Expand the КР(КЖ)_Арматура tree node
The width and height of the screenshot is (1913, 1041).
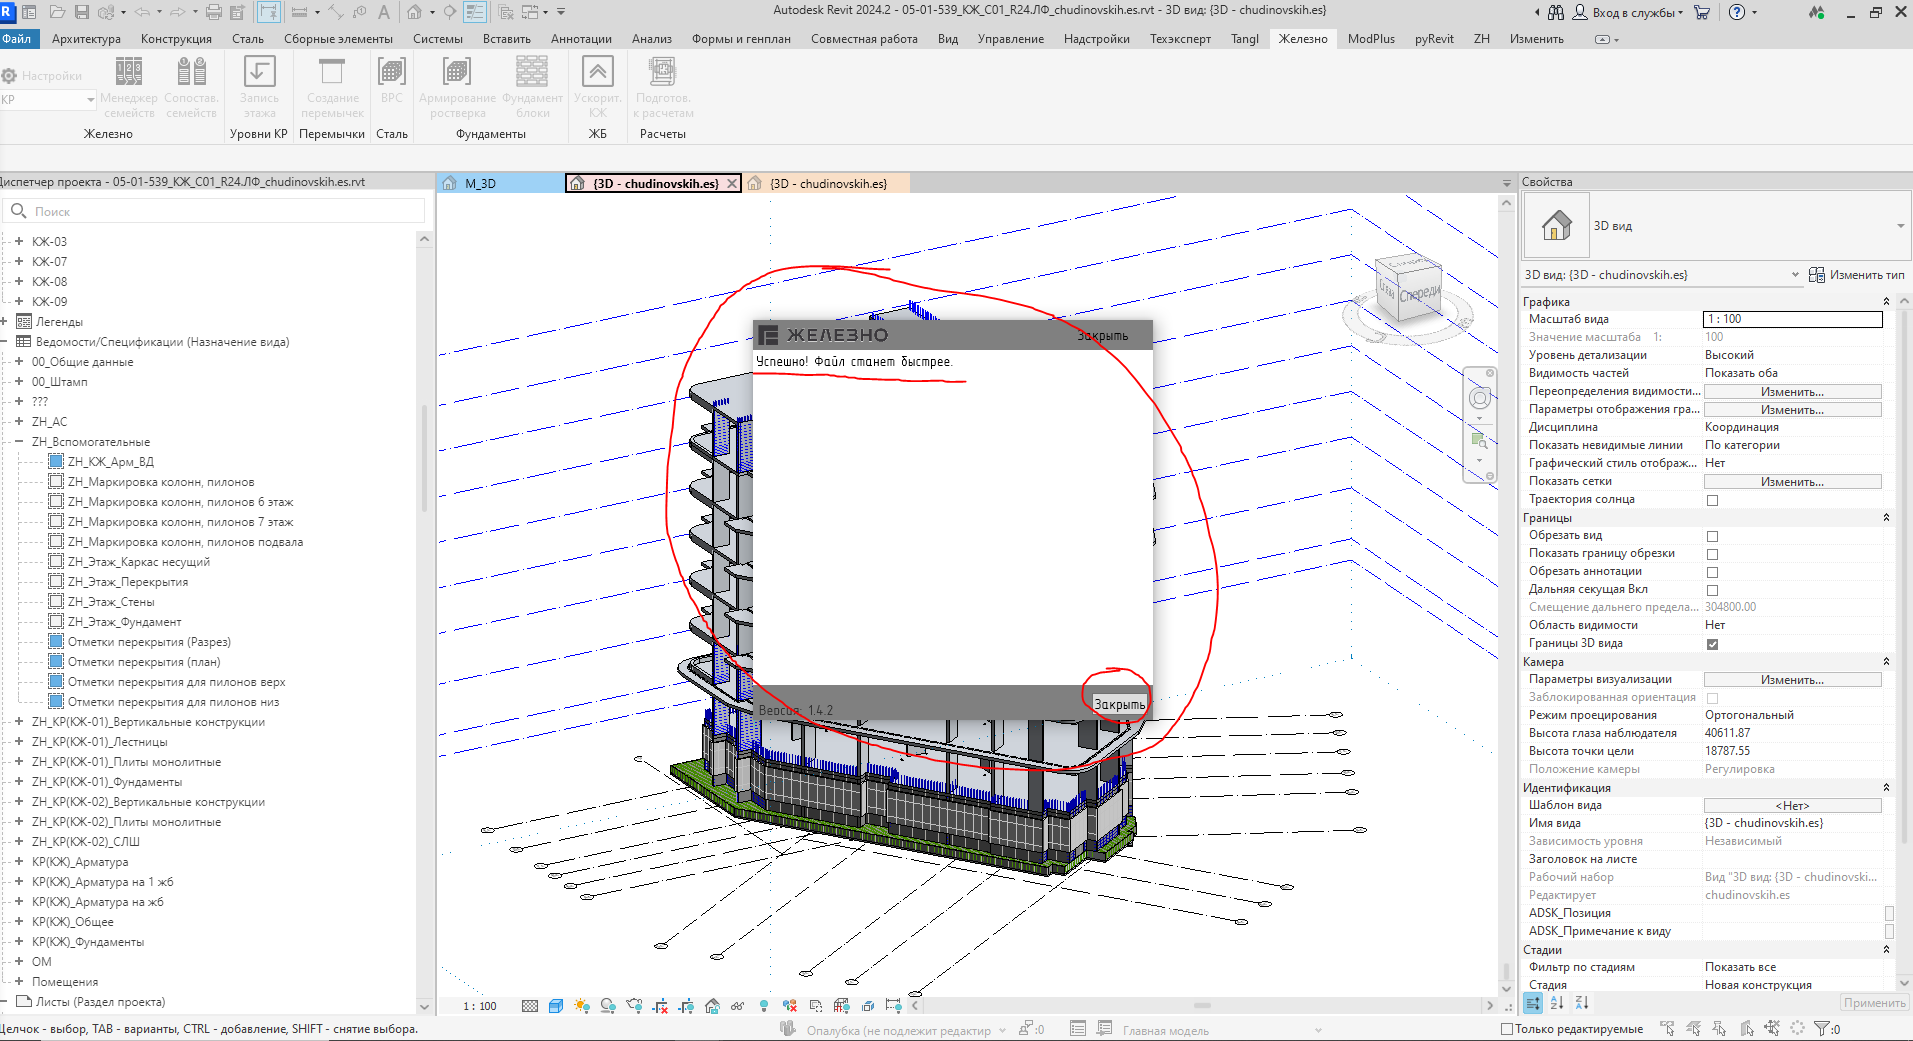(19, 861)
